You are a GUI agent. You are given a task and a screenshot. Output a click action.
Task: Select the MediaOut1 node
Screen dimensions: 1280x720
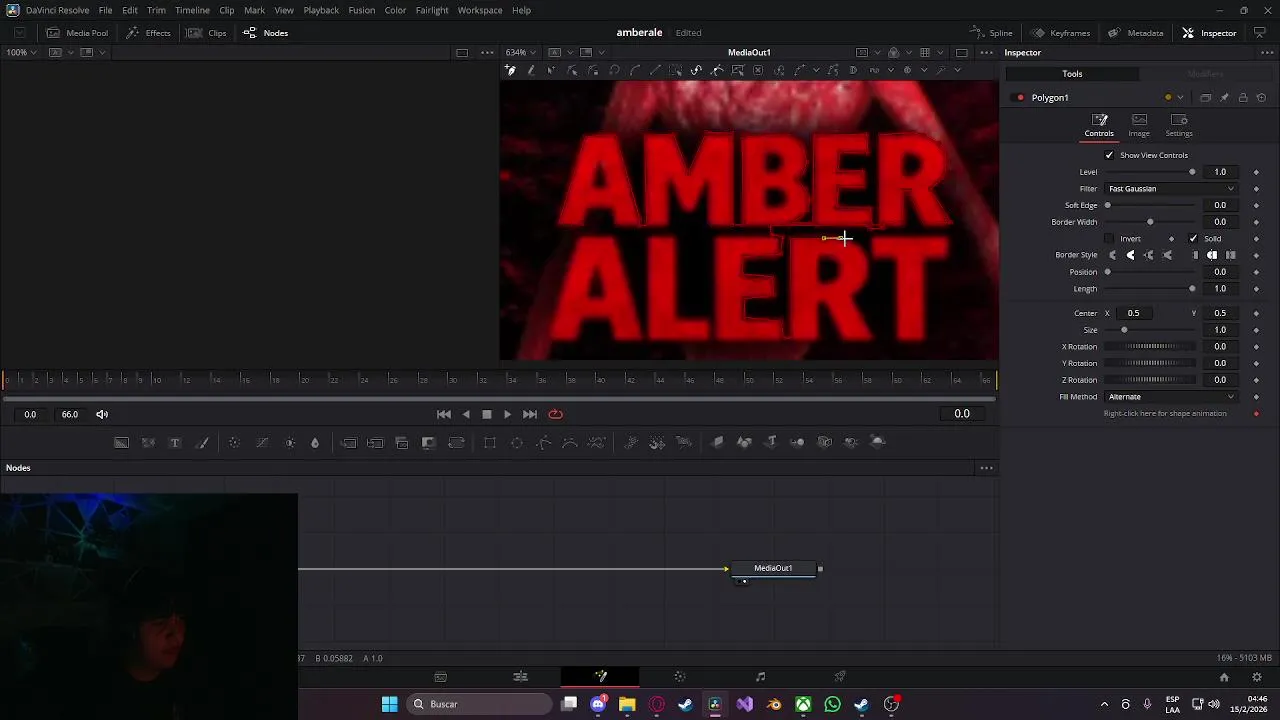coord(773,569)
